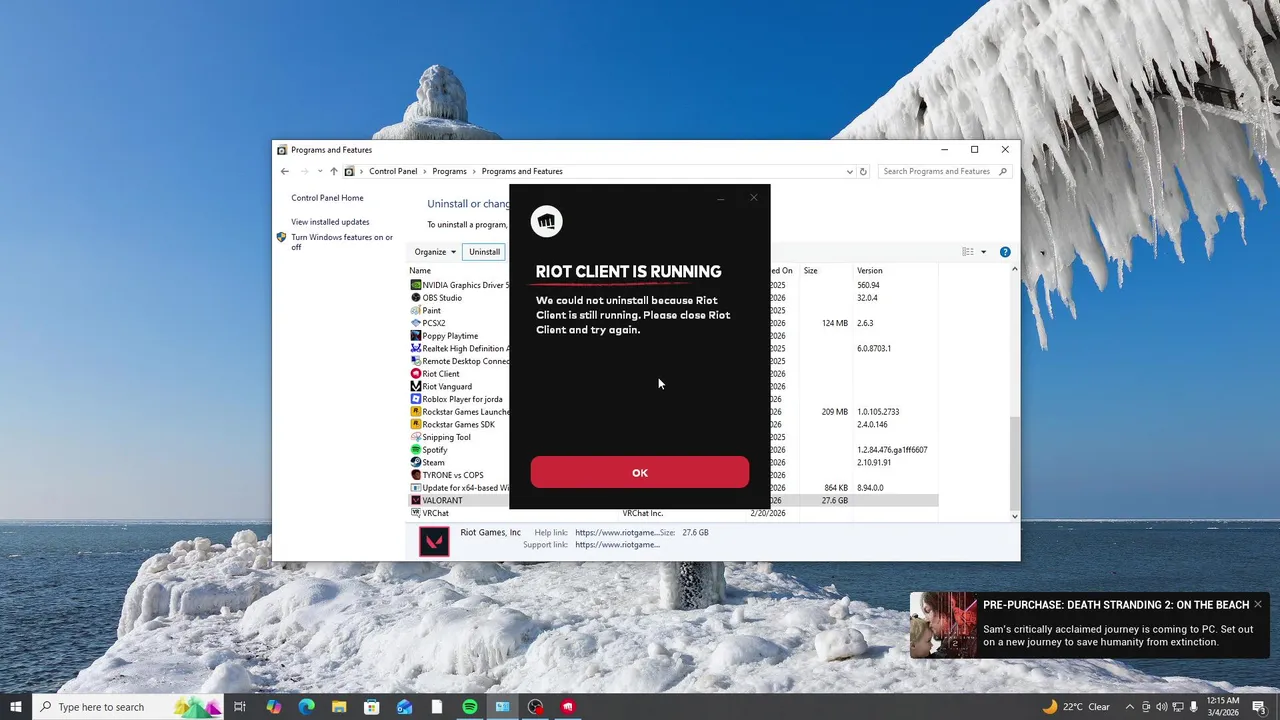Close the Riot Client dialog

[754, 198]
